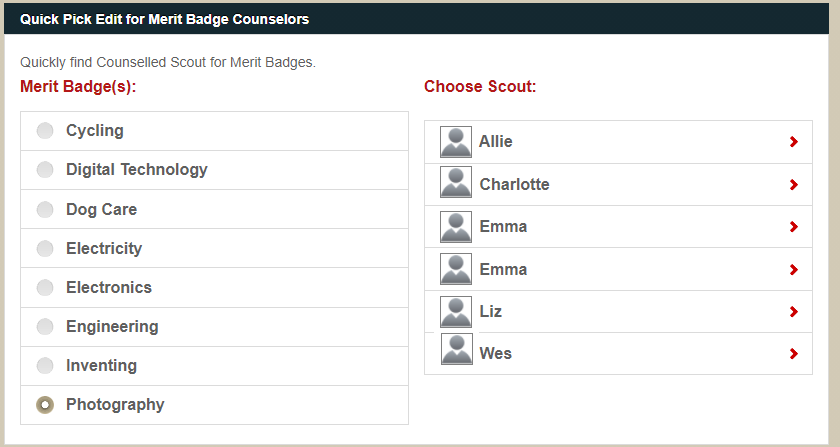Open the second Emma scout name
Screen dimensions: 840x447
[503, 270]
